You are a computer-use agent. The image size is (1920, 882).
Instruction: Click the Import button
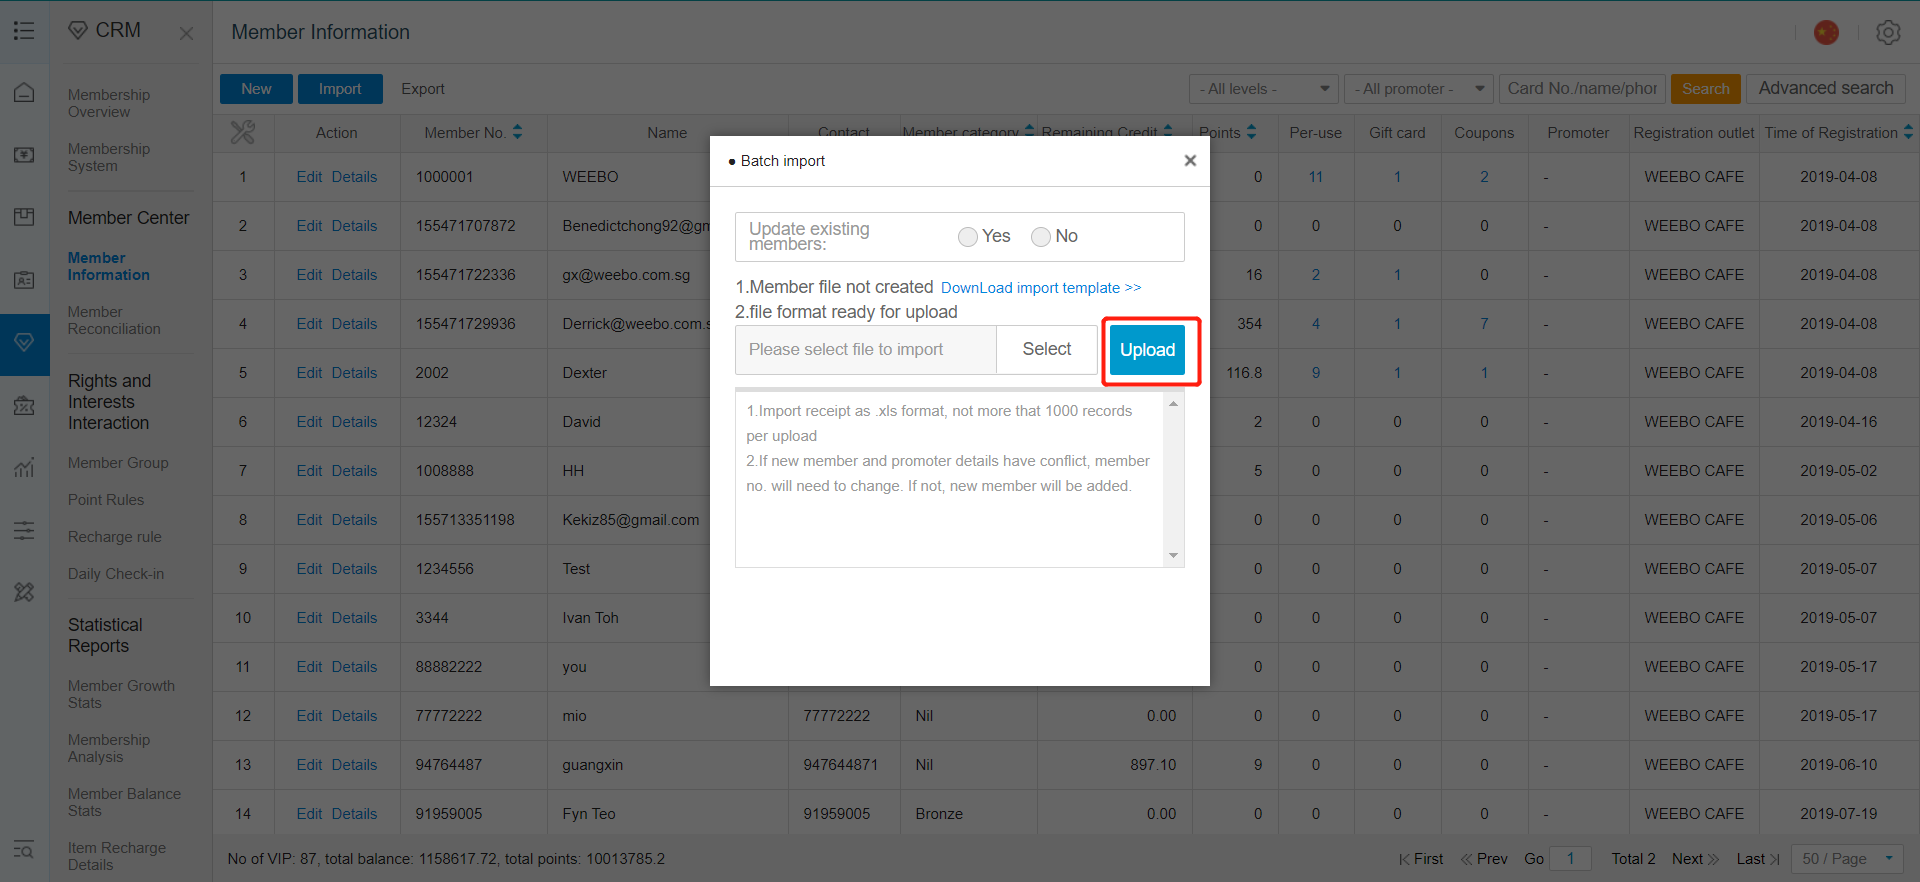[x=340, y=89]
